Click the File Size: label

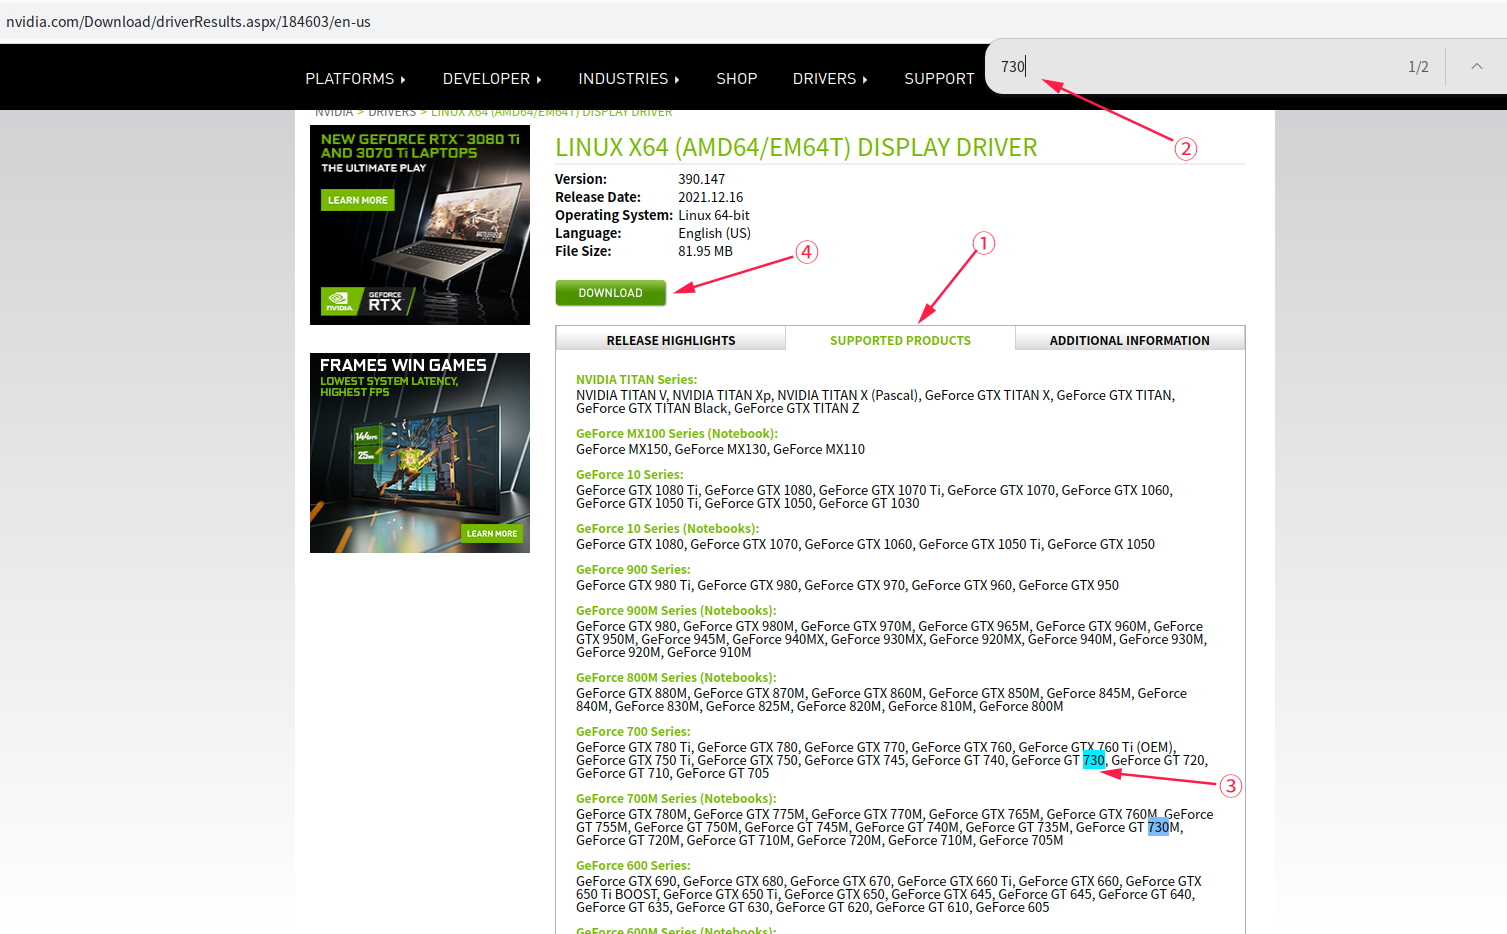[583, 251]
